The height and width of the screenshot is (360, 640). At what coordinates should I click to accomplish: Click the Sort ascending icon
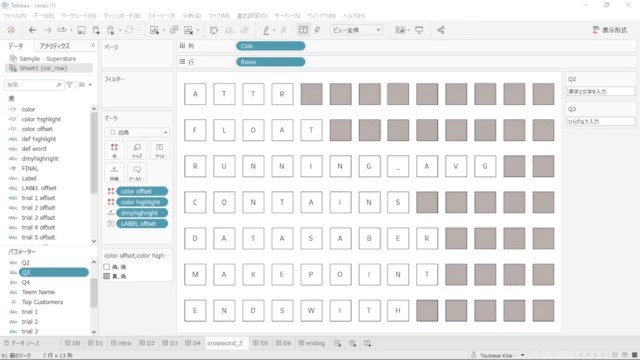pyautogui.click(x=229, y=30)
